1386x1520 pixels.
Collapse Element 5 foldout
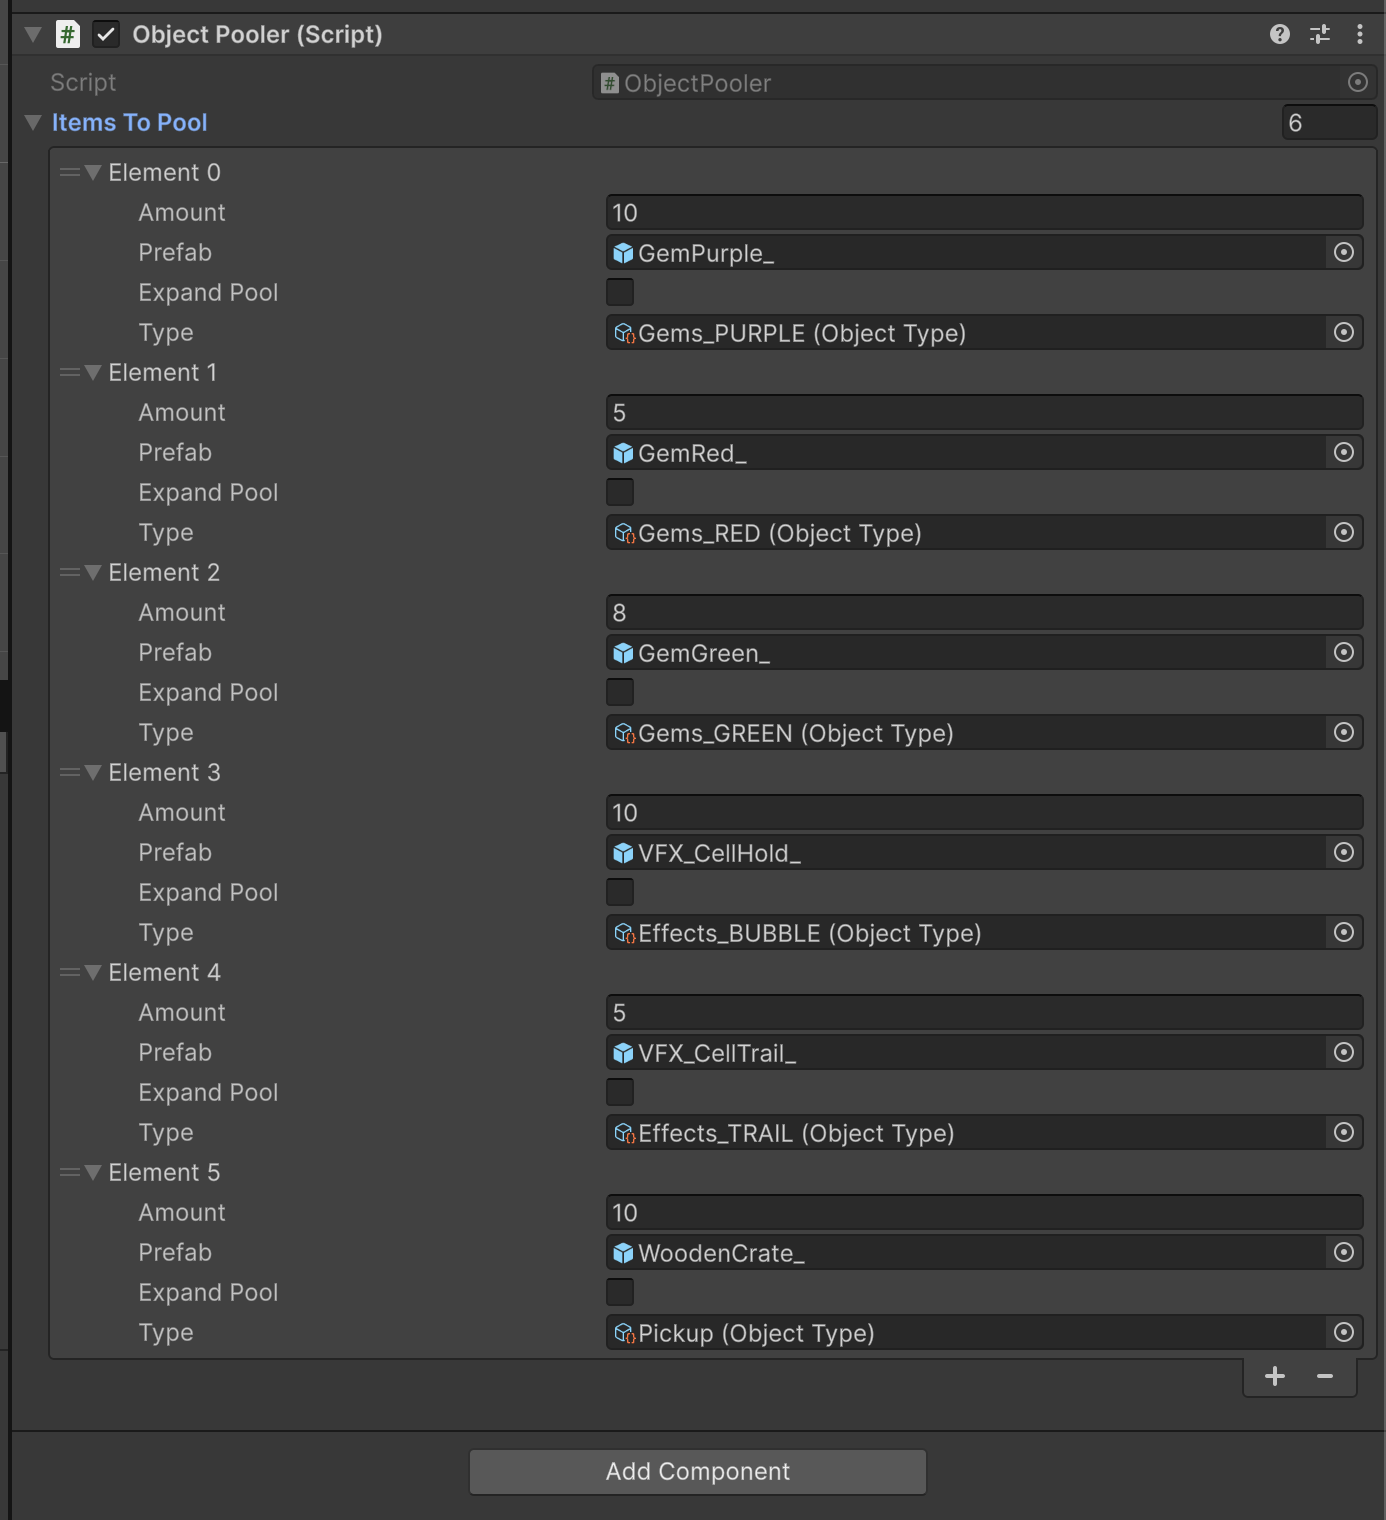(93, 1173)
